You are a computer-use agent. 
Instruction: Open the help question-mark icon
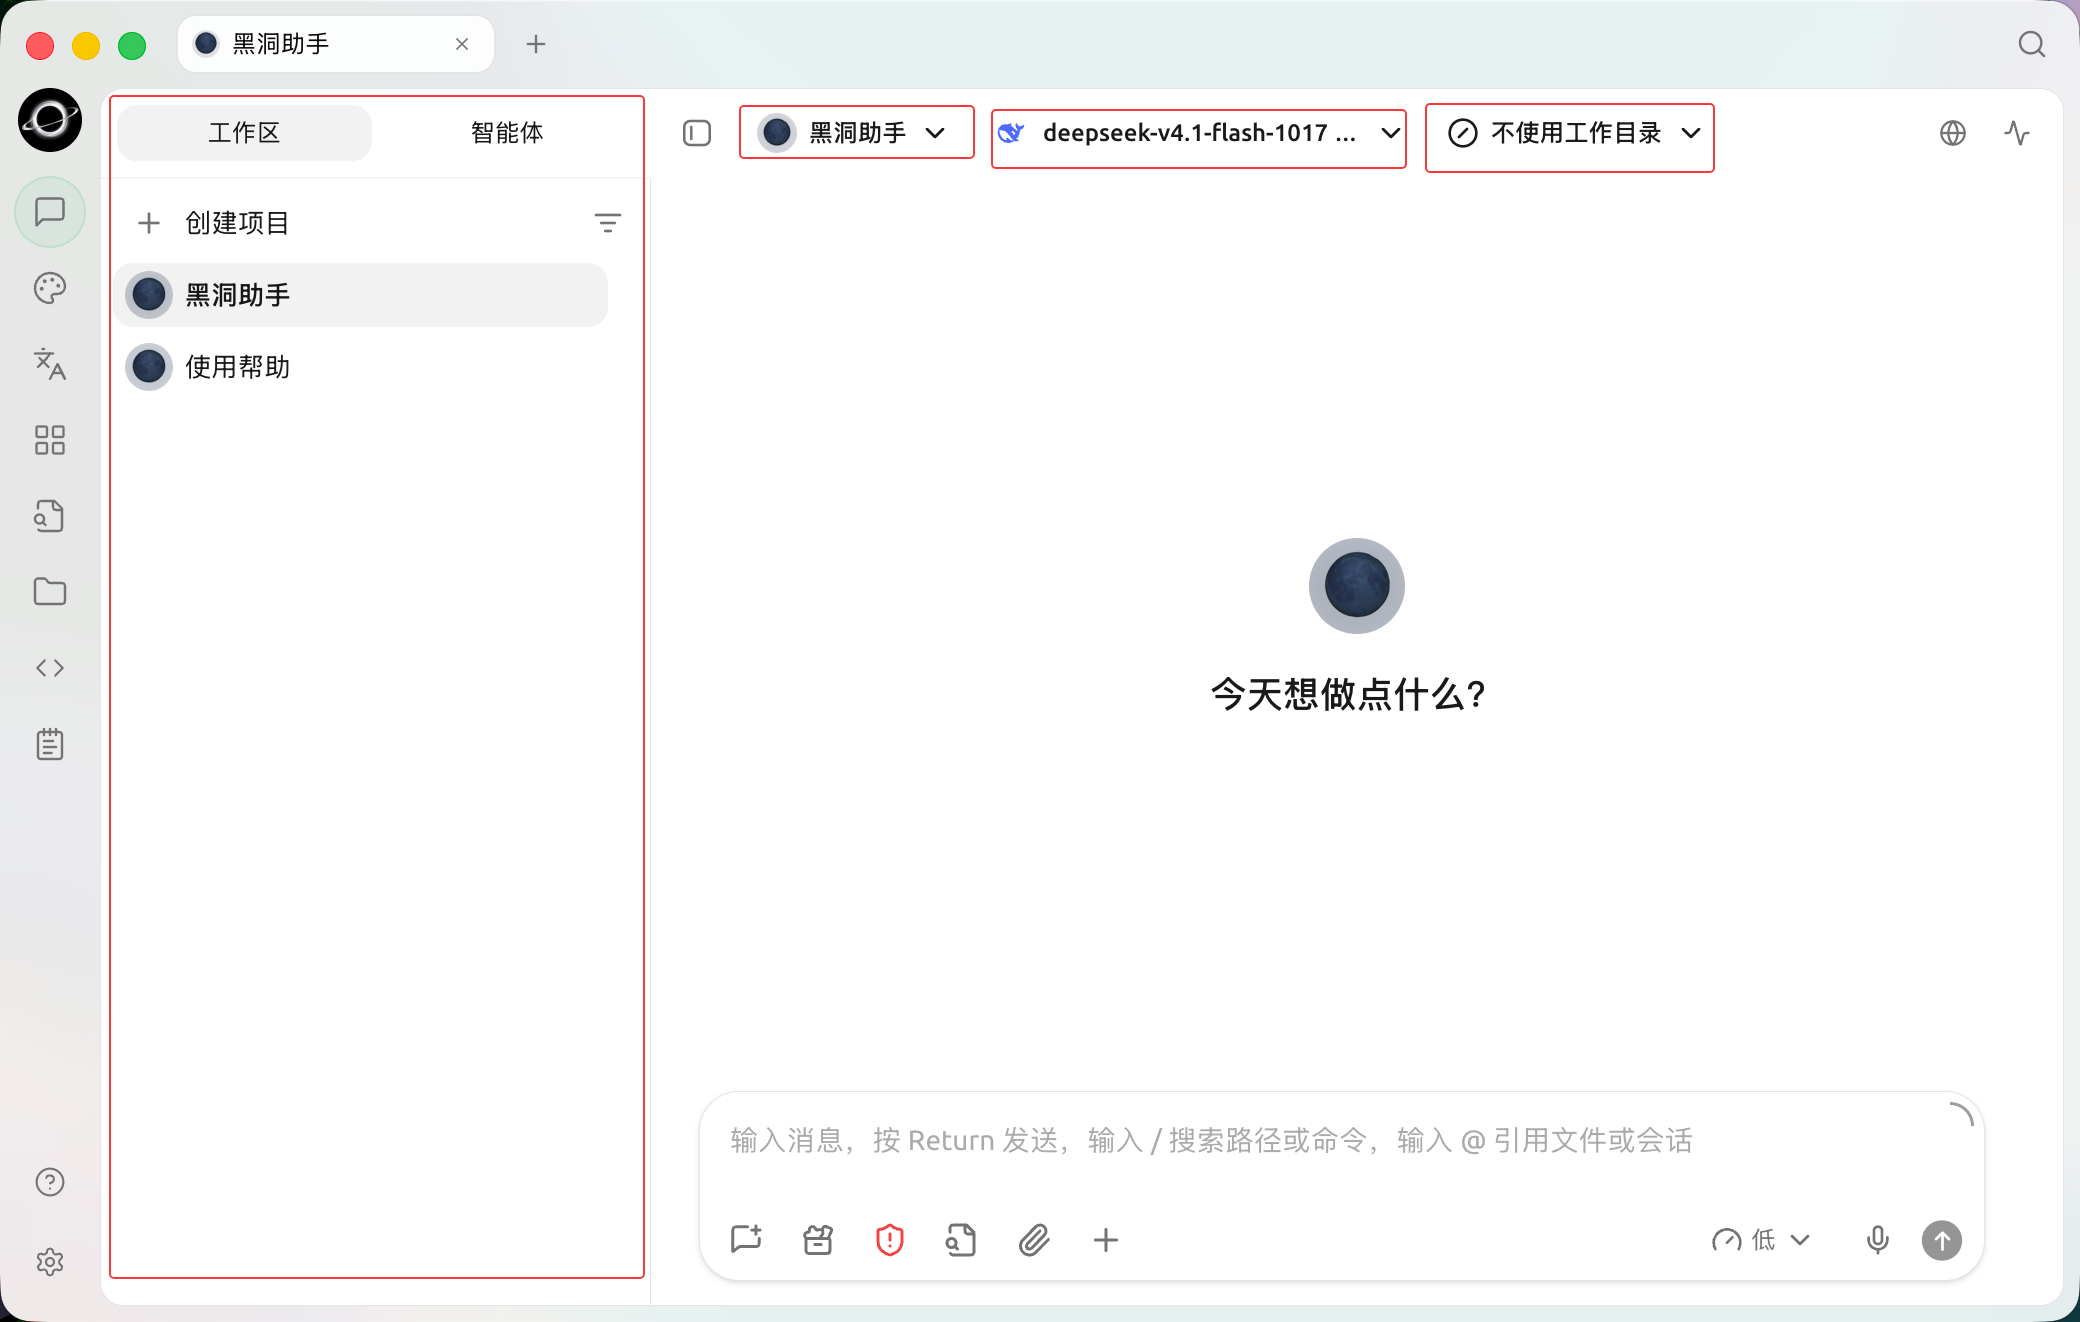click(50, 1182)
